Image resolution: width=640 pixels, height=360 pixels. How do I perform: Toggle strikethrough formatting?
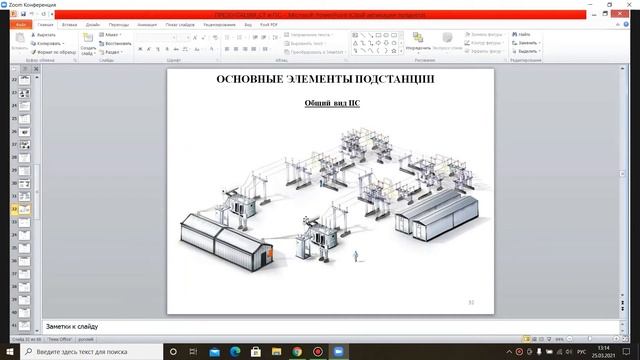176,49
